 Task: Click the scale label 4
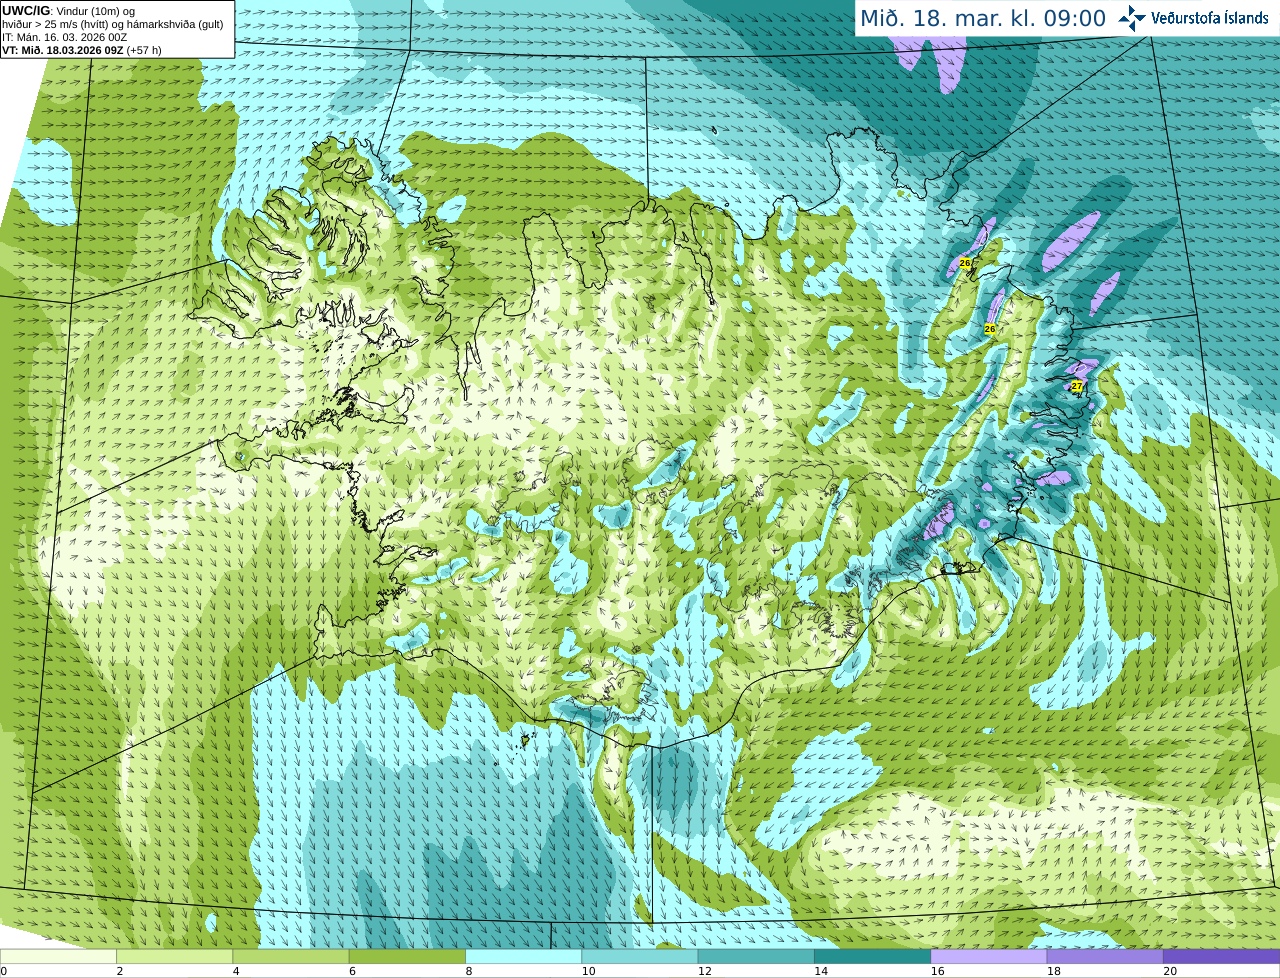[x=236, y=971]
